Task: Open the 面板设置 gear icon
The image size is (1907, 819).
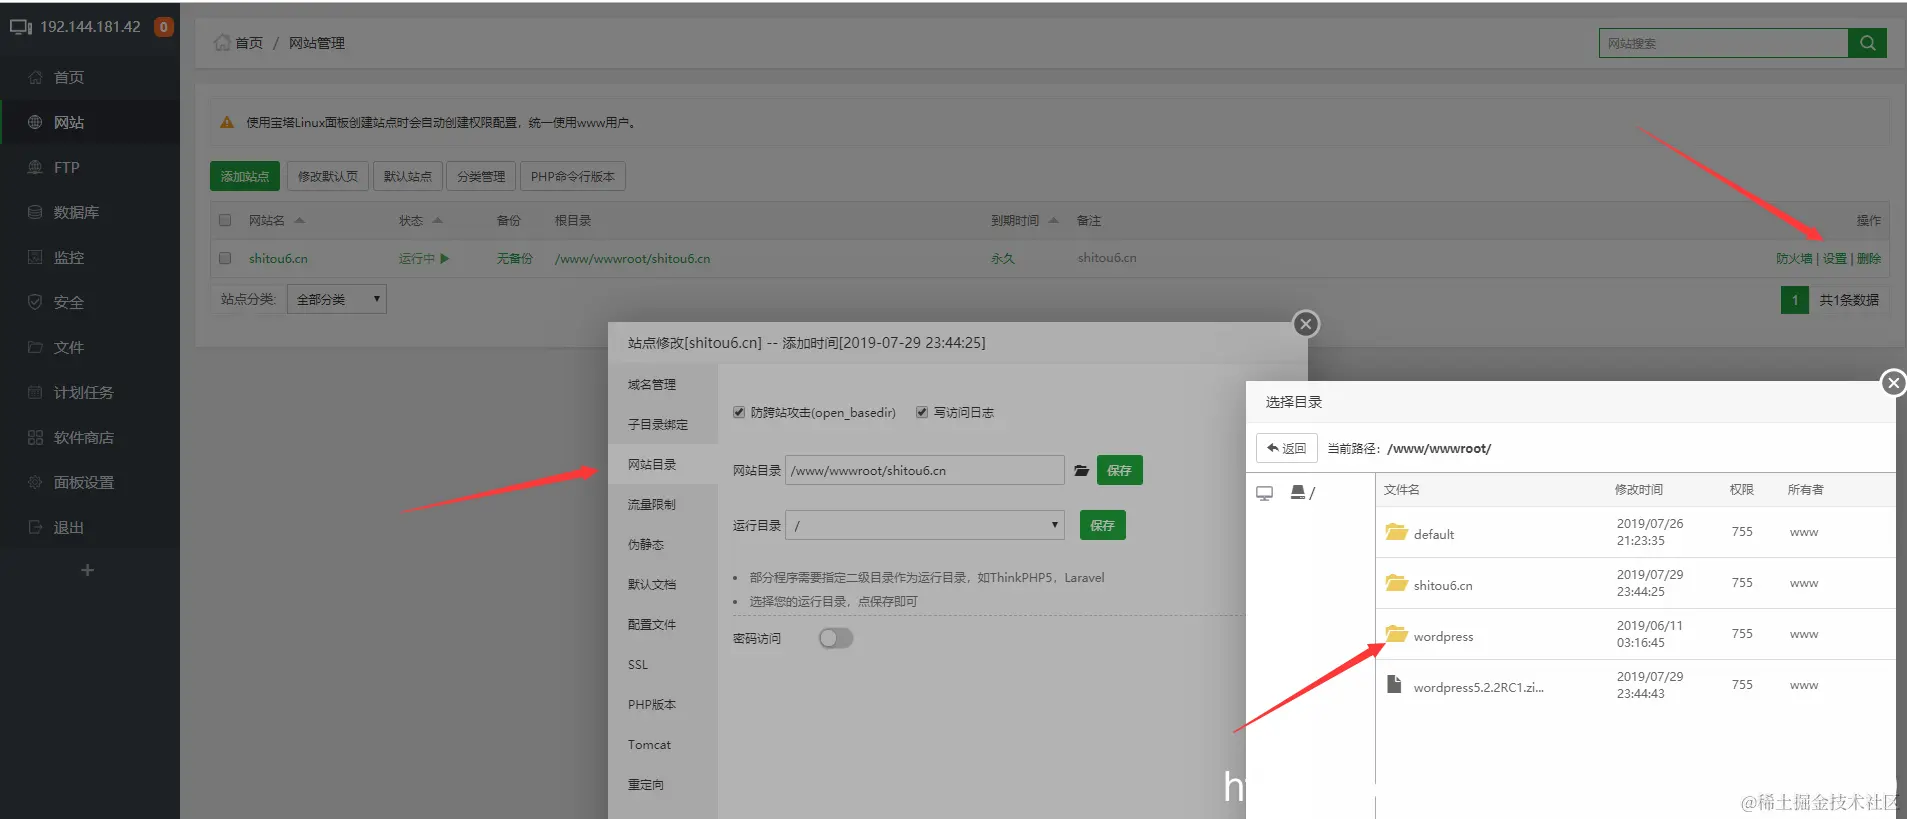Action: pos(35,482)
